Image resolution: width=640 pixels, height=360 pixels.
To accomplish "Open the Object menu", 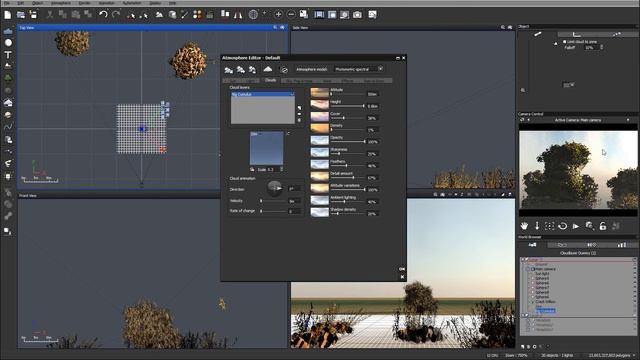I will point(38,3).
